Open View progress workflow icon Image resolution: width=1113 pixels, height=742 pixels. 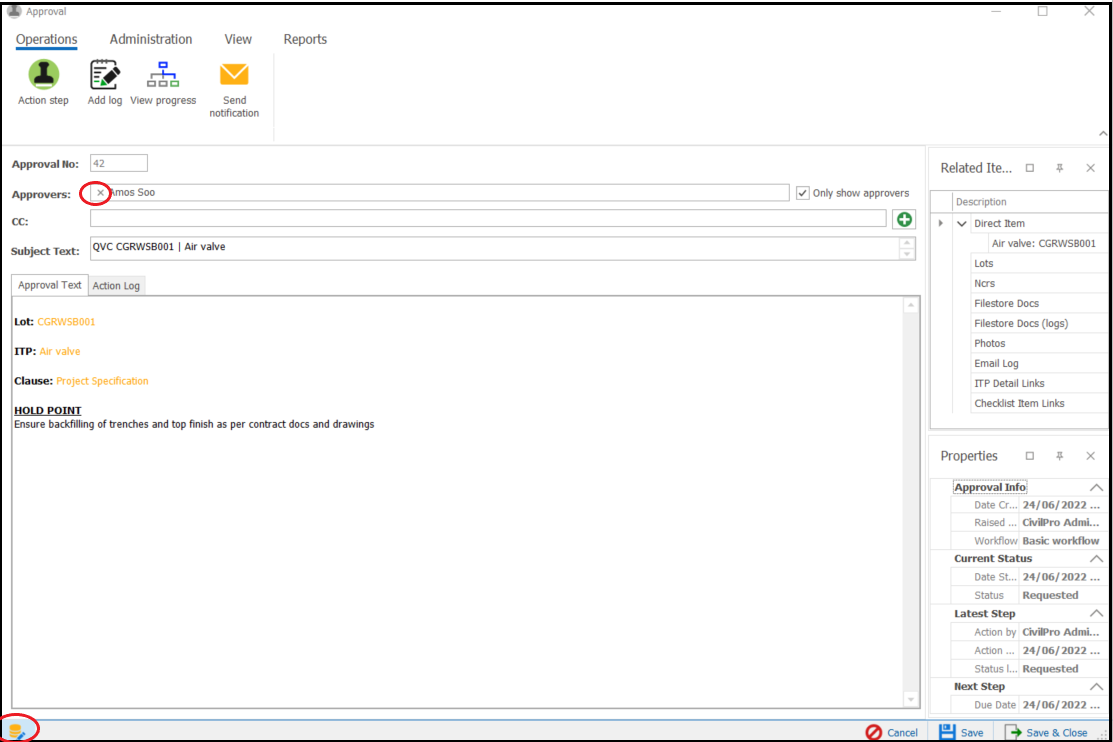tap(163, 76)
